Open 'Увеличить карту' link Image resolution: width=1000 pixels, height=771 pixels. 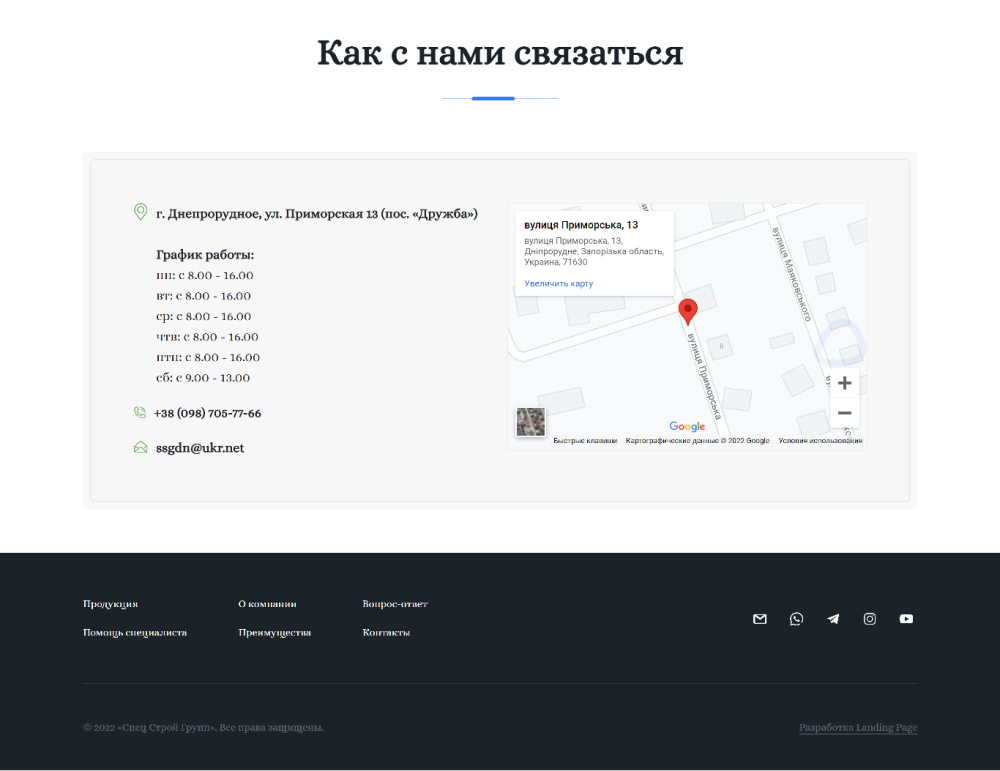coord(559,283)
